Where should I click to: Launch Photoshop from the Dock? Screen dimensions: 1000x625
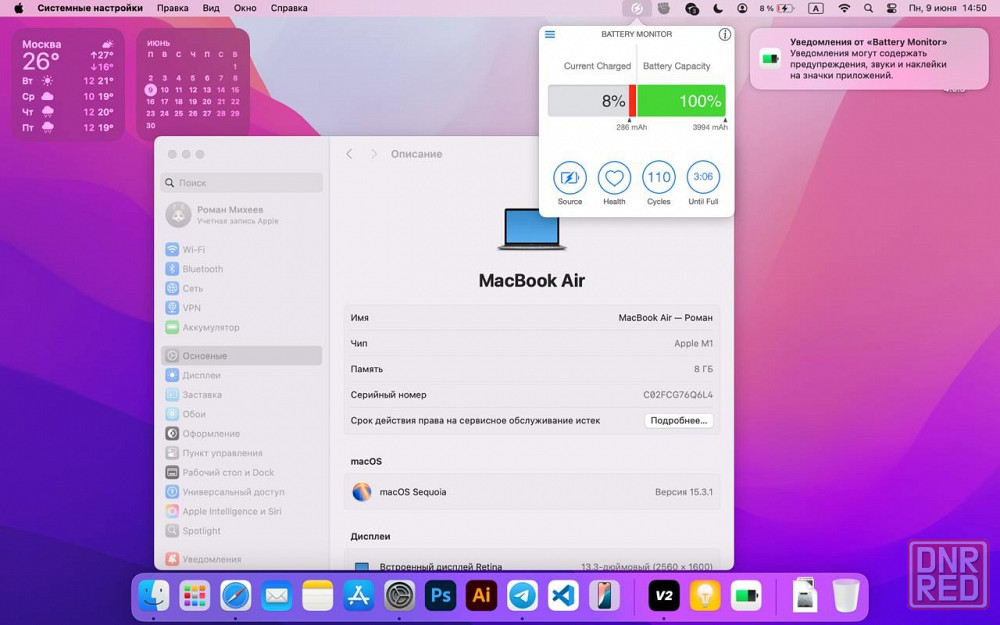click(x=441, y=596)
